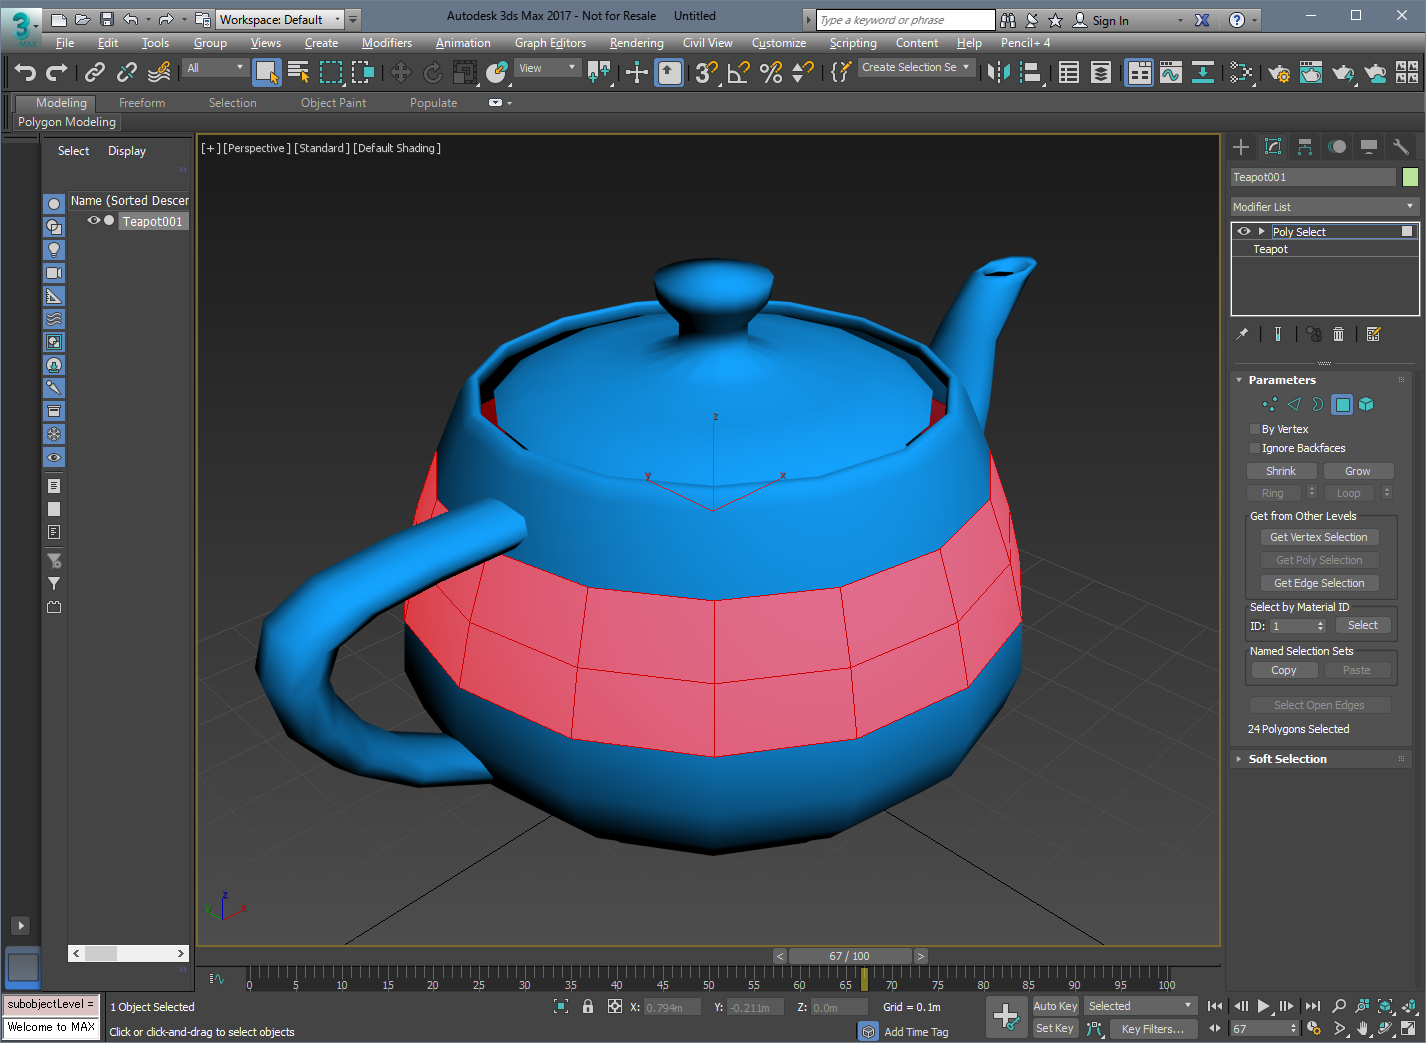
Task: Click the Select and Link tool
Action: point(95,72)
